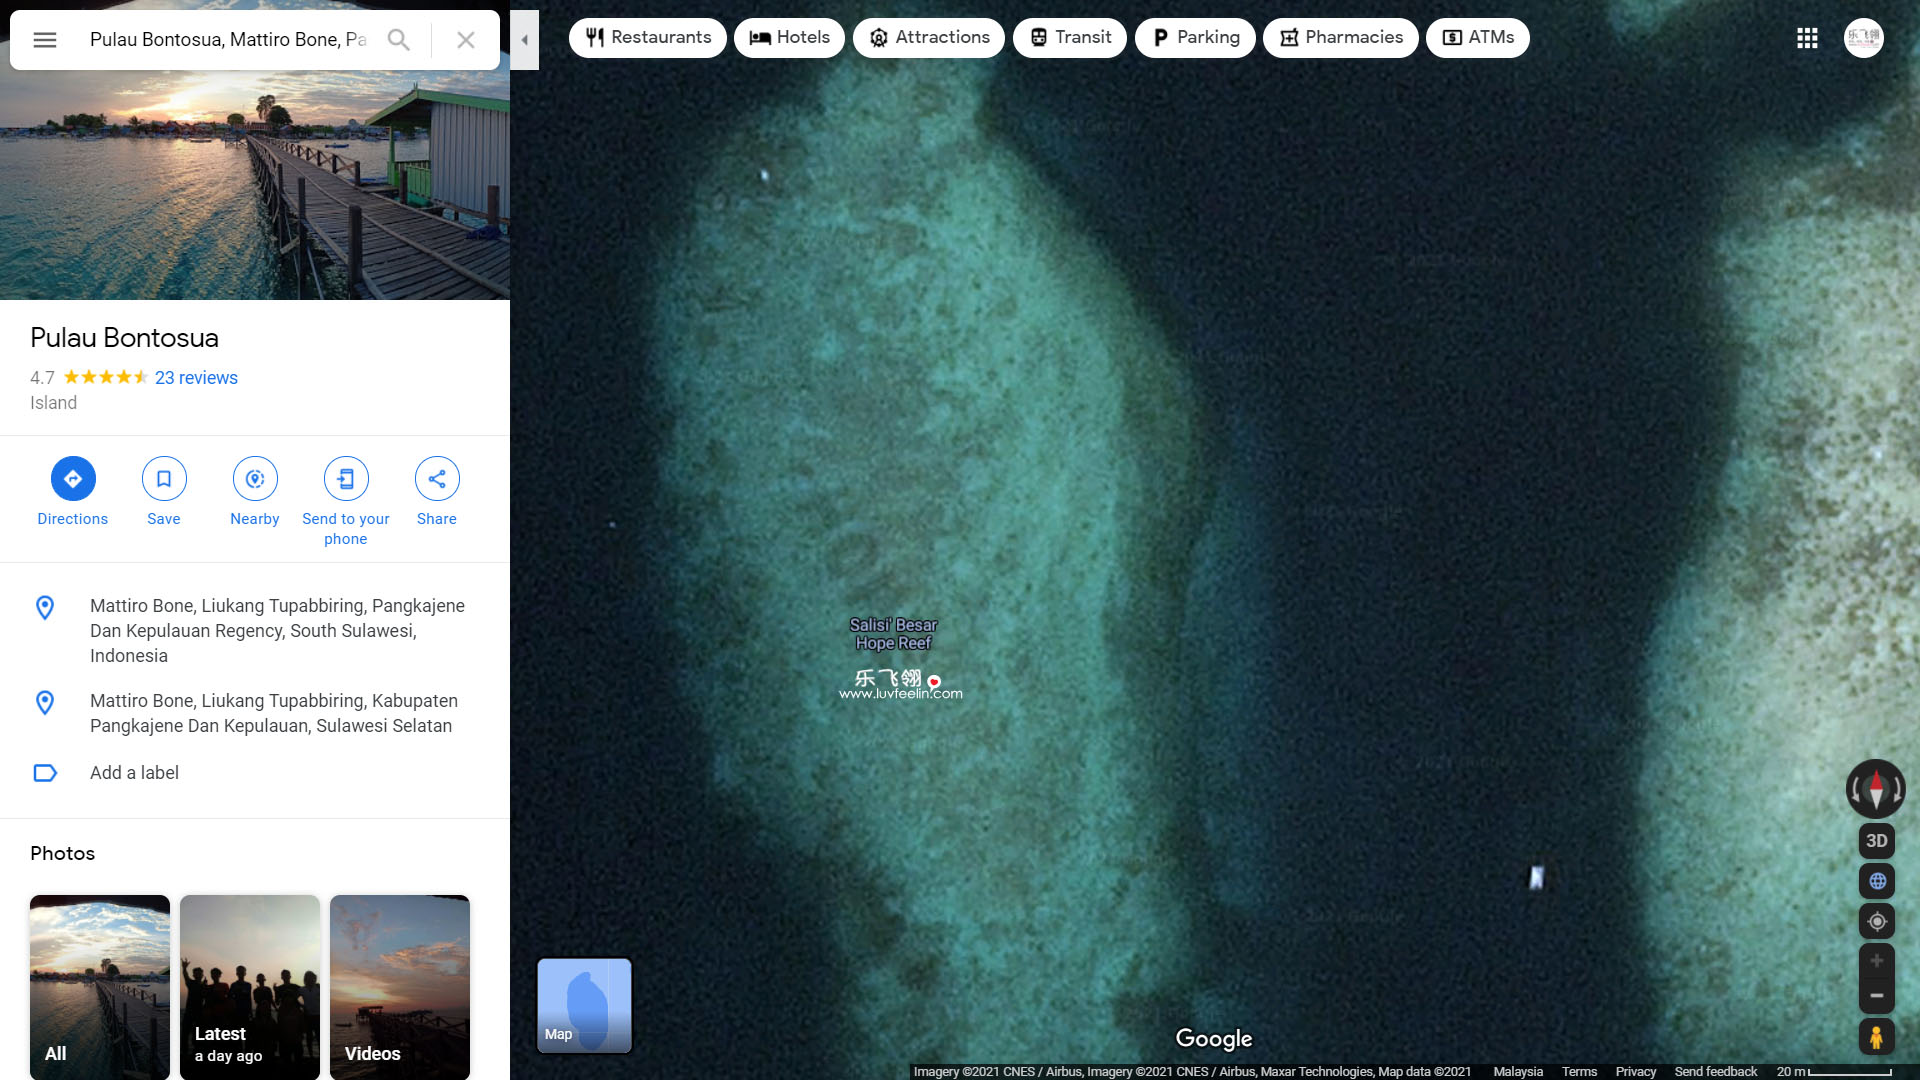Zoom out using the minus button
Image resolution: width=1920 pixels, height=1080 pixels.
point(1876,996)
